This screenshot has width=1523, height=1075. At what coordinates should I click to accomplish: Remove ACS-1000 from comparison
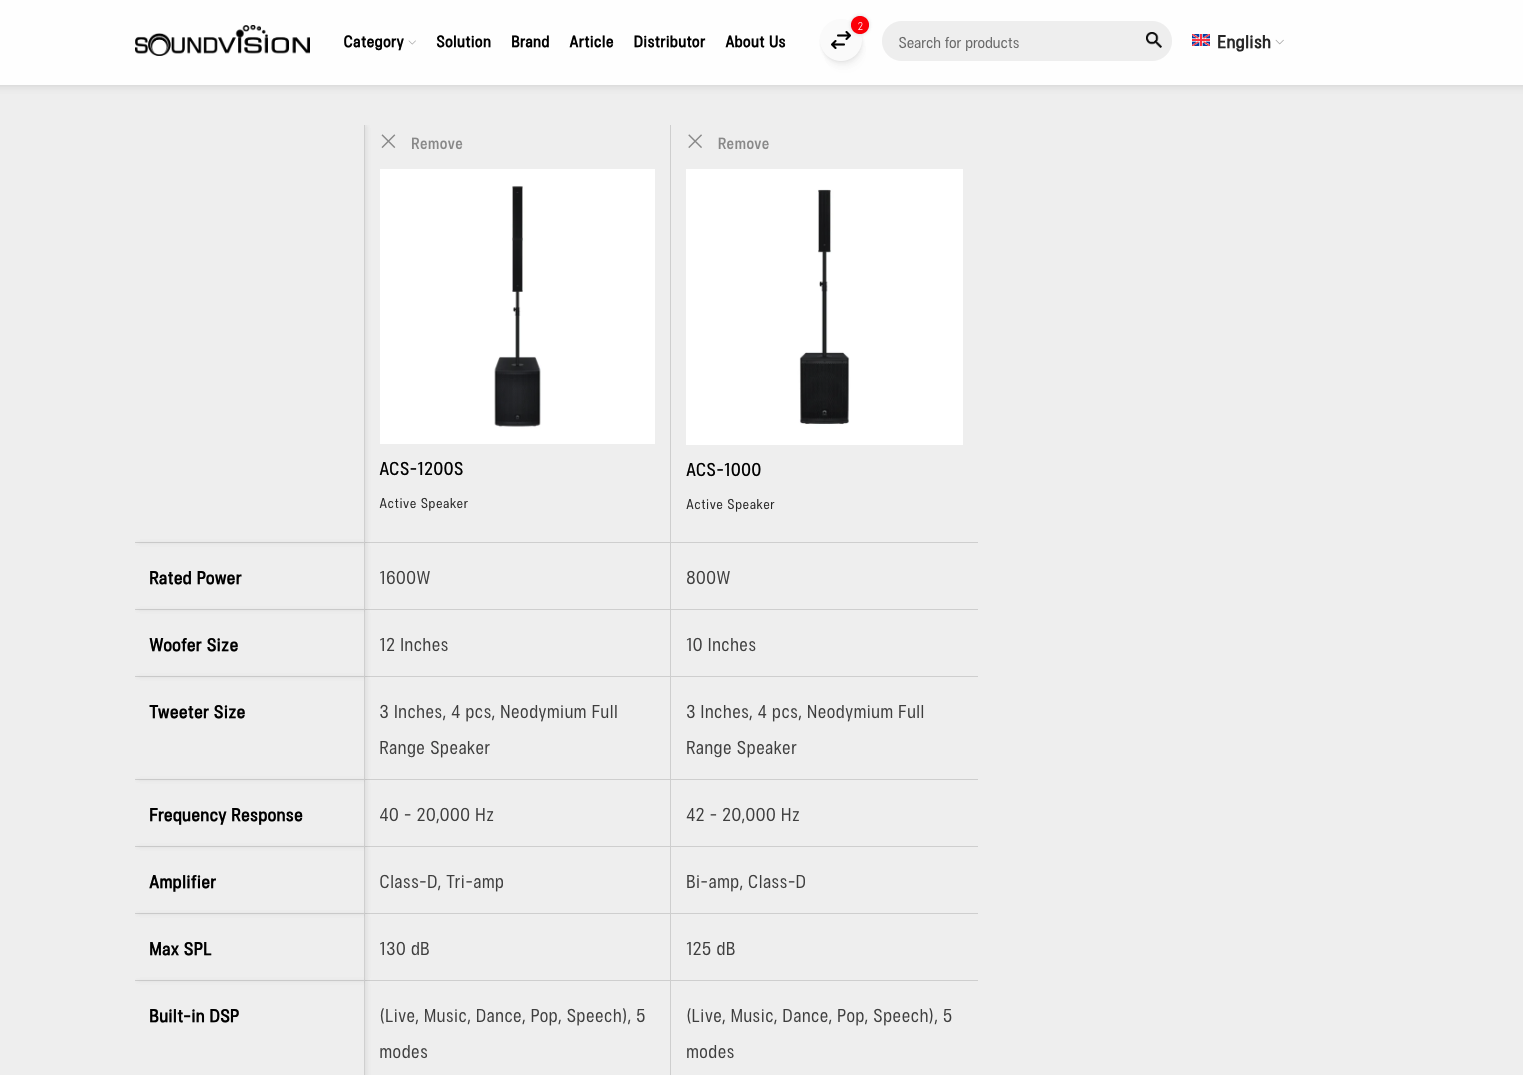(x=743, y=144)
